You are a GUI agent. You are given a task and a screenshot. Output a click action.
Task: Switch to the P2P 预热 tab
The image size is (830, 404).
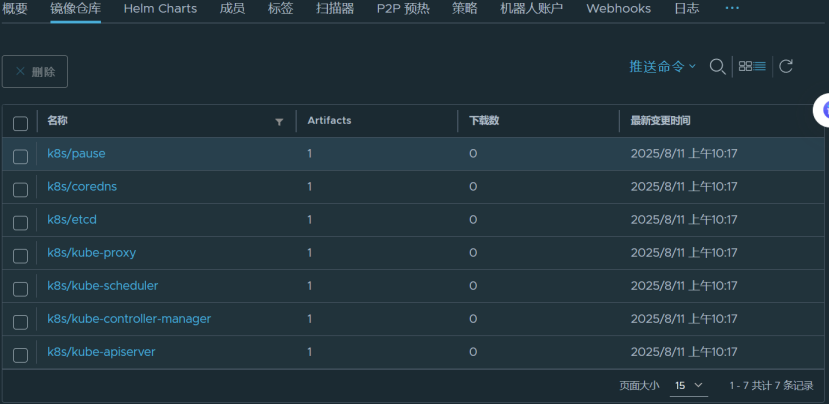[x=403, y=8]
